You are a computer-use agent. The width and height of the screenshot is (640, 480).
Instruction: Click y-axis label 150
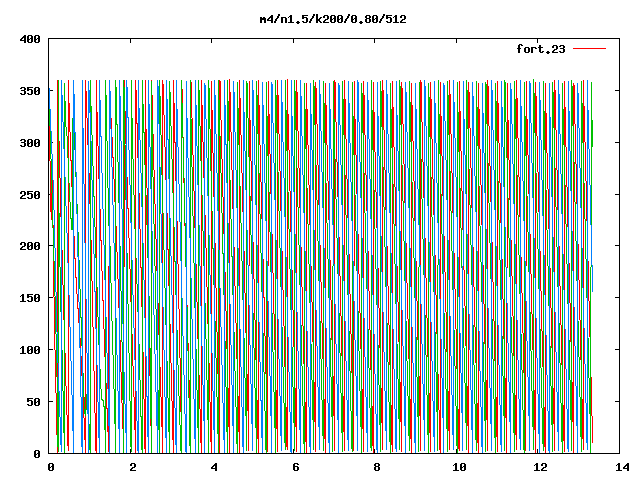(x=30, y=298)
